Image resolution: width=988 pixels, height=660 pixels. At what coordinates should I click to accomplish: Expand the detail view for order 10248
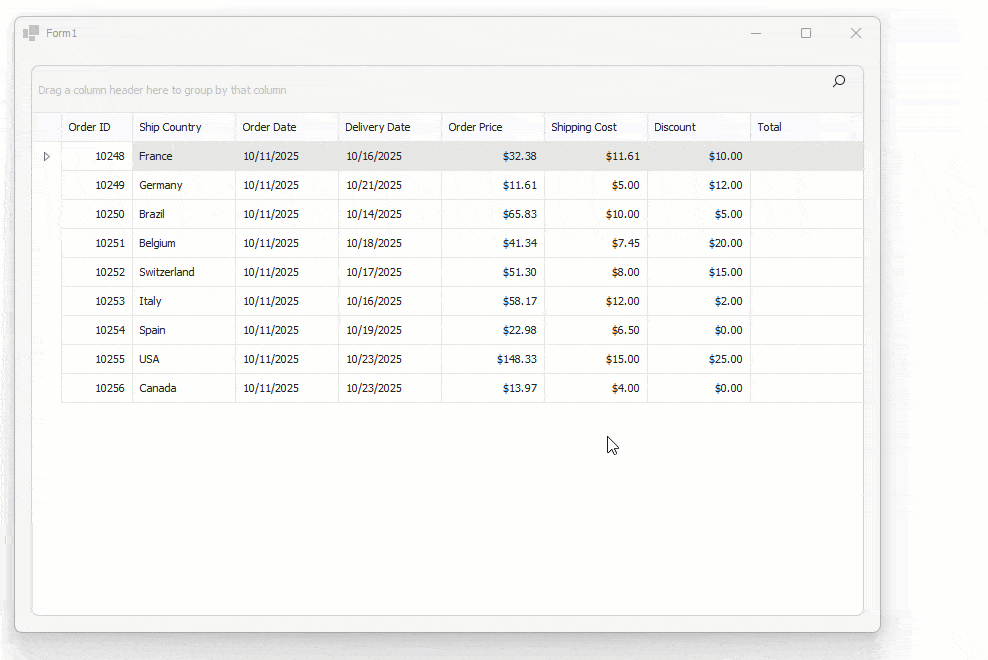point(46,156)
